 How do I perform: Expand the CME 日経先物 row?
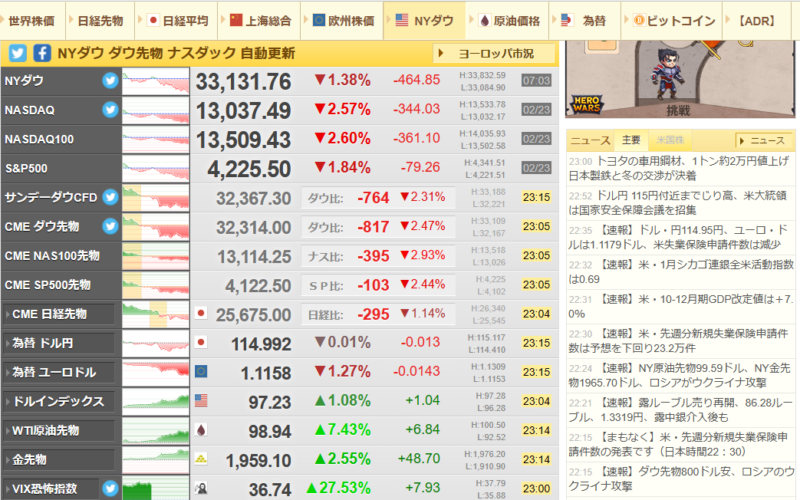click(x=59, y=314)
